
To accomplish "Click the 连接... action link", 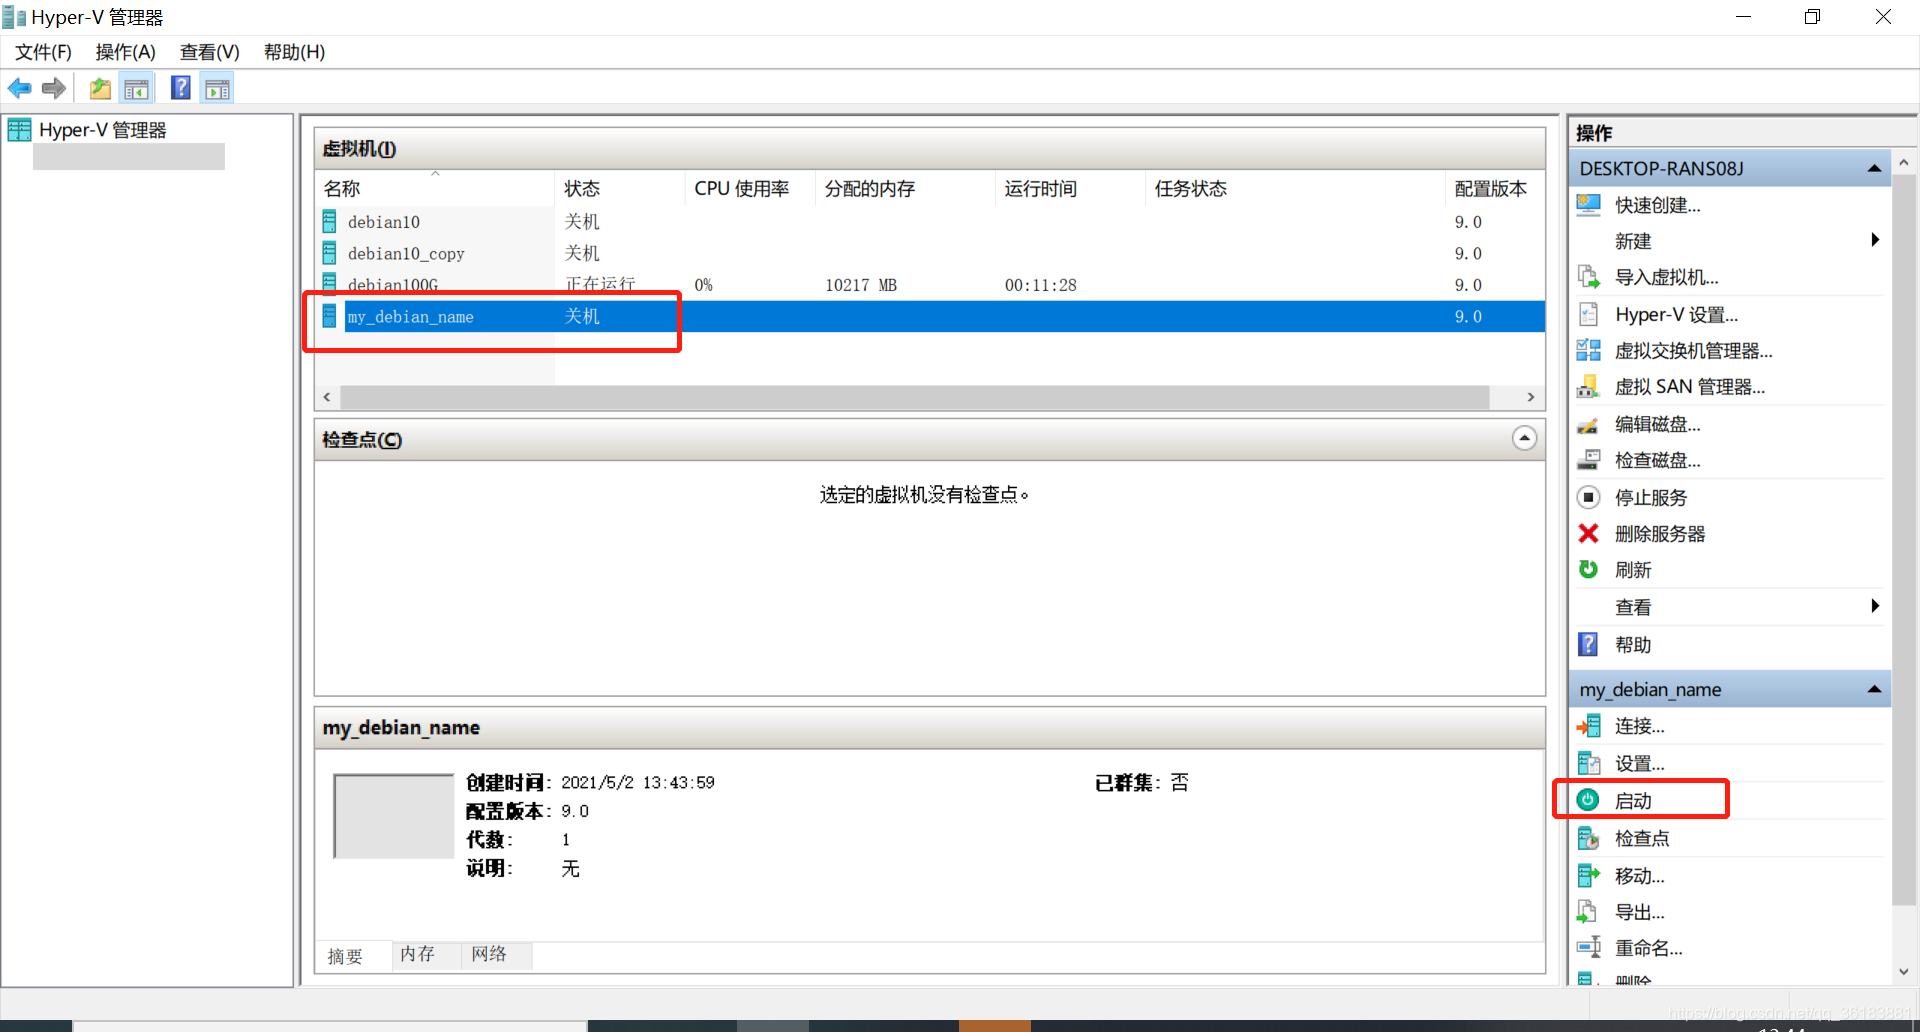I will (1639, 726).
